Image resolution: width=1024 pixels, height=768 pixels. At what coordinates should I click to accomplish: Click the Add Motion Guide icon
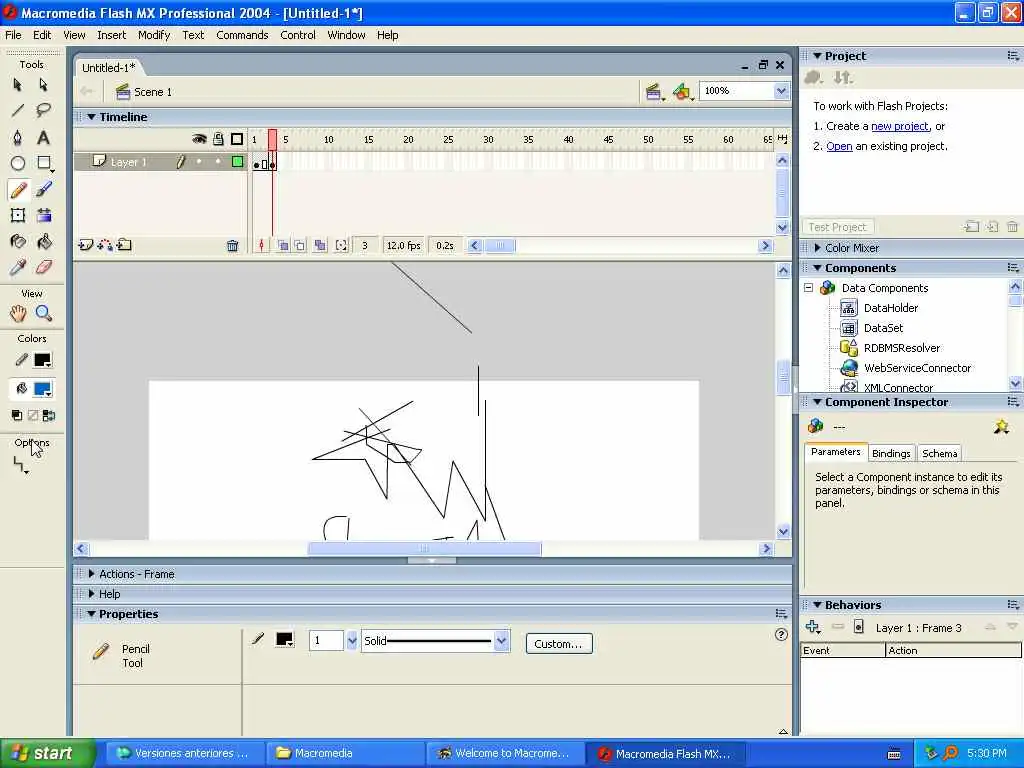(x=104, y=246)
